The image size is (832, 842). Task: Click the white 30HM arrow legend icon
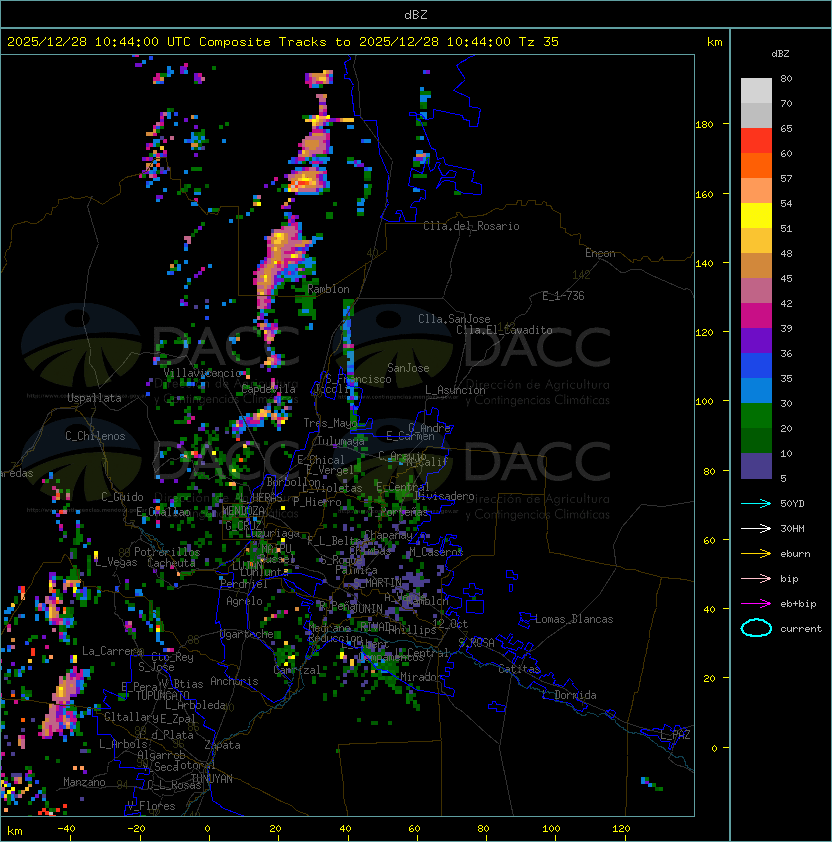coord(756,528)
